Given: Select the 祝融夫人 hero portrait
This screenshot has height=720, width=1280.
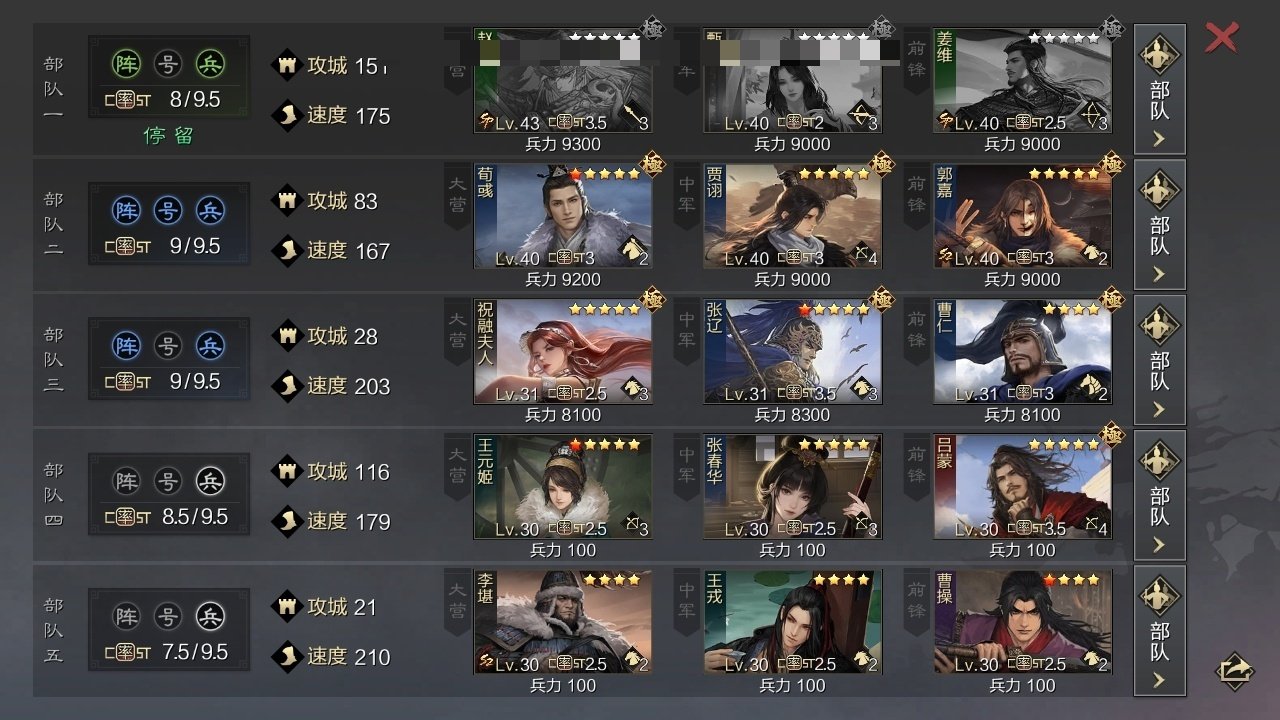Looking at the screenshot, I should pyautogui.click(x=563, y=351).
